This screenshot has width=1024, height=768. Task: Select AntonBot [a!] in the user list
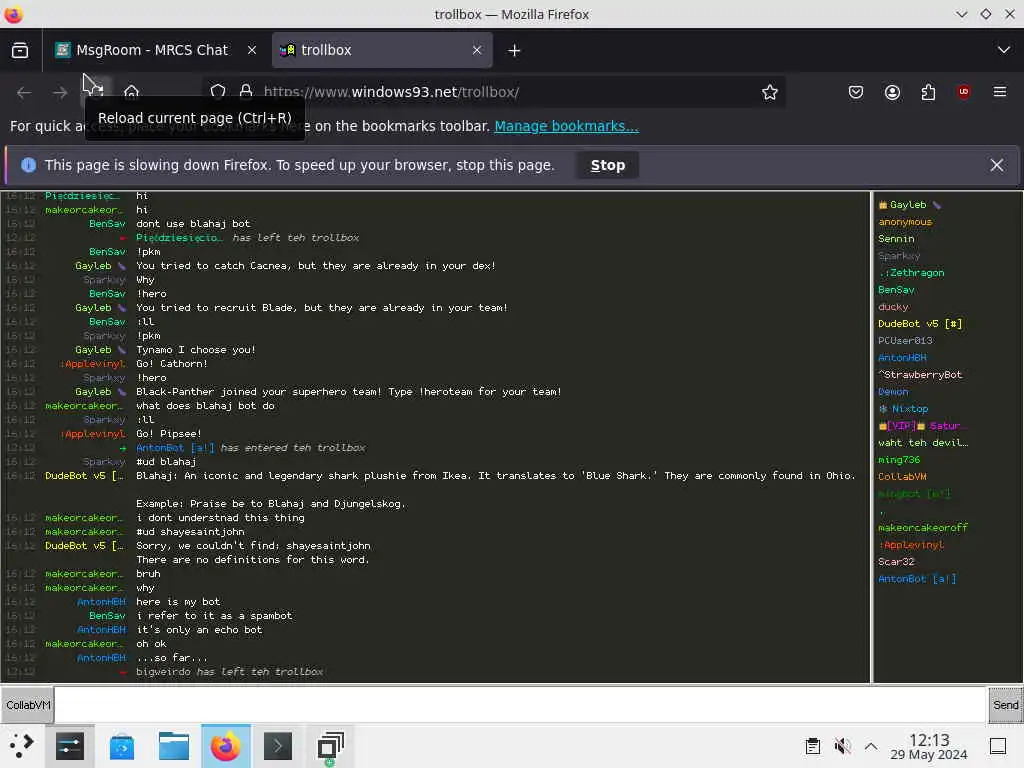click(917, 579)
